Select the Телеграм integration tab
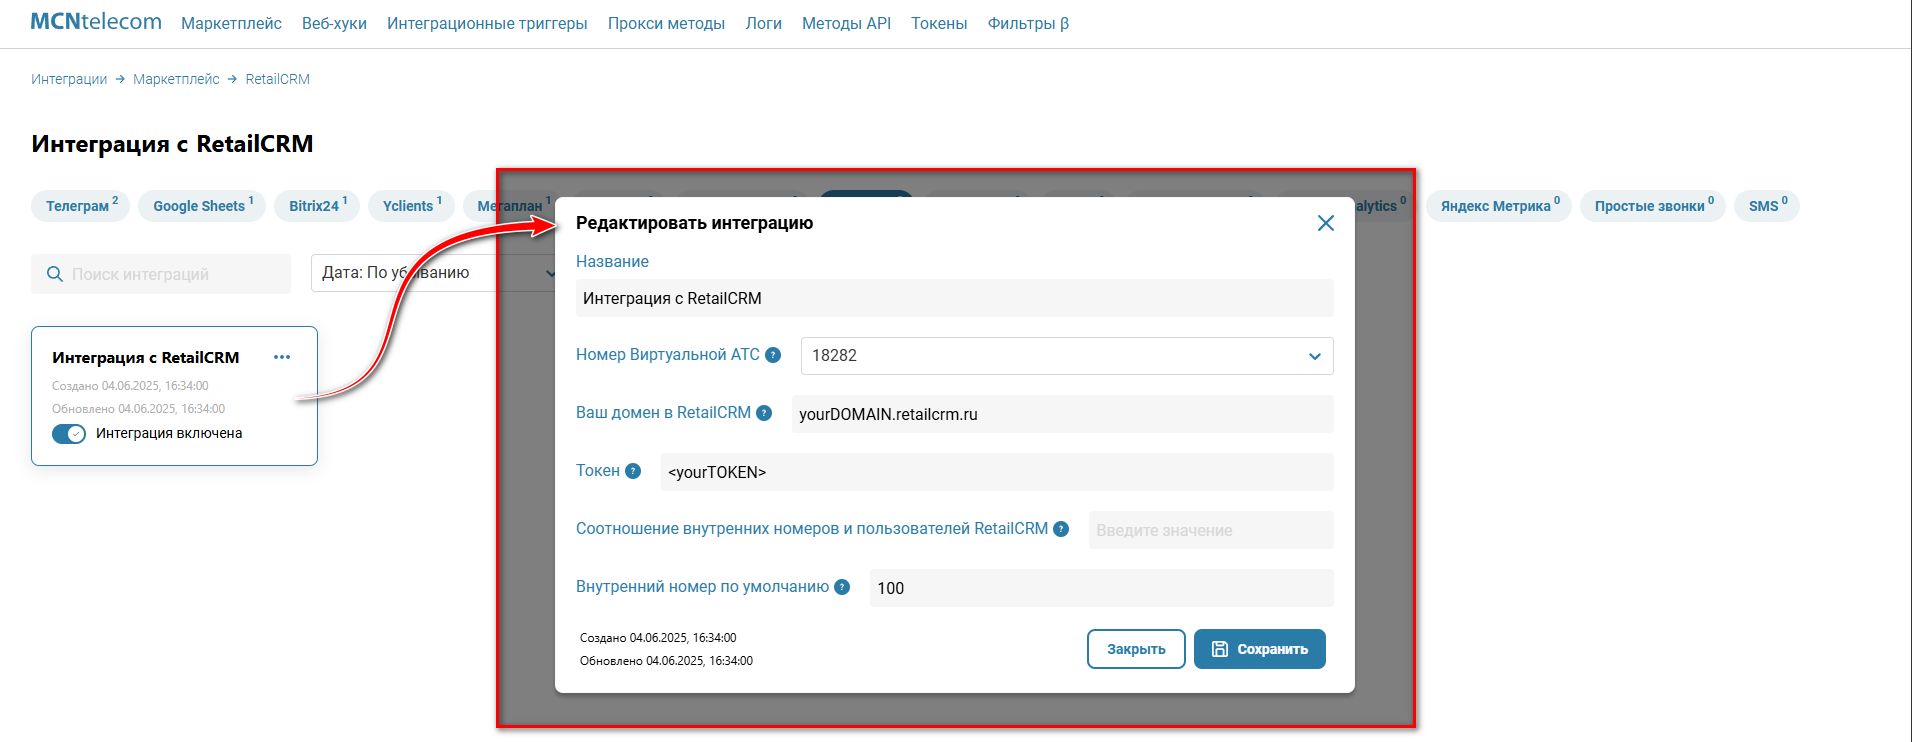 81,206
